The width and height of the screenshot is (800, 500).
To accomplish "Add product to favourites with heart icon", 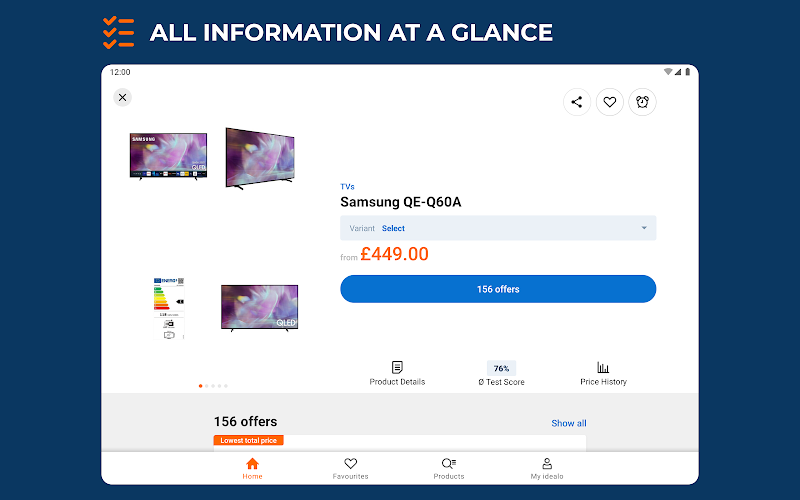I will (x=609, y=101).
